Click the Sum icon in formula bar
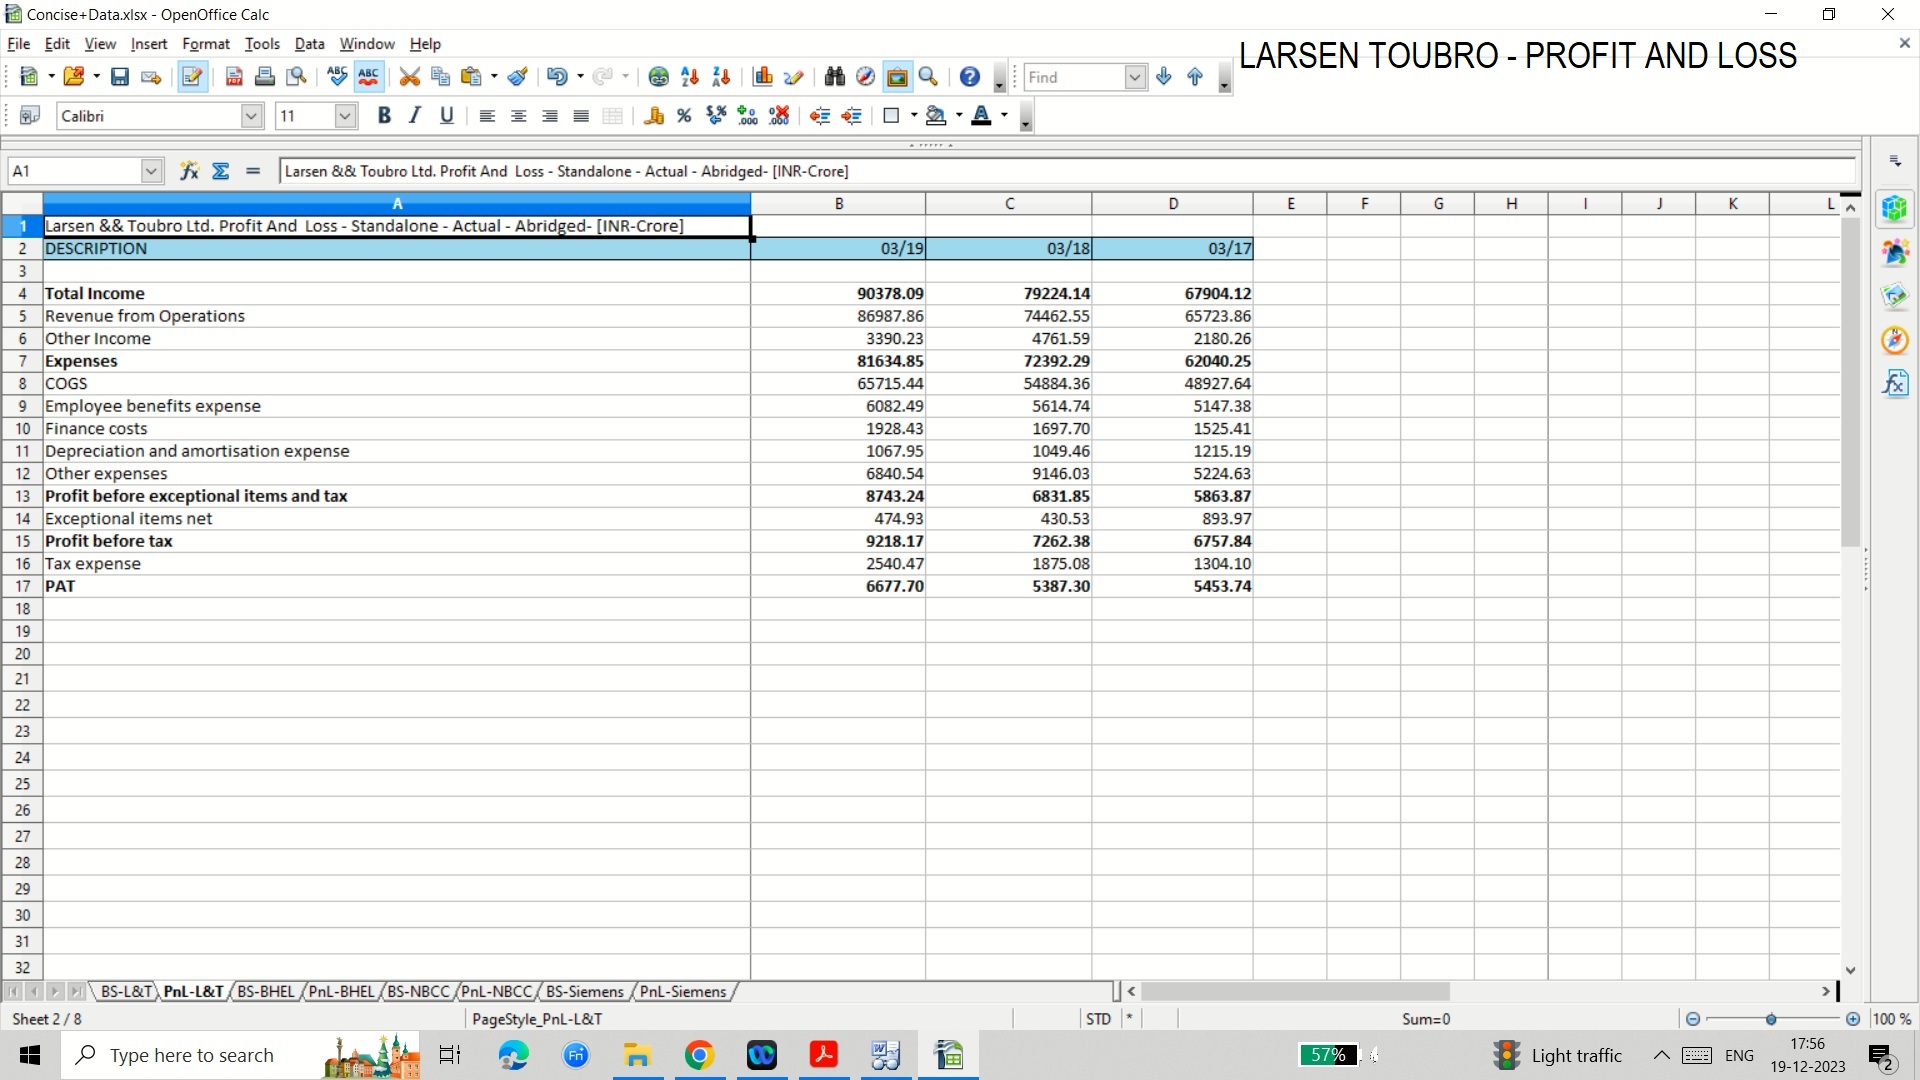This screenshot has height=1080, width=1920. [x=221, y=171]
